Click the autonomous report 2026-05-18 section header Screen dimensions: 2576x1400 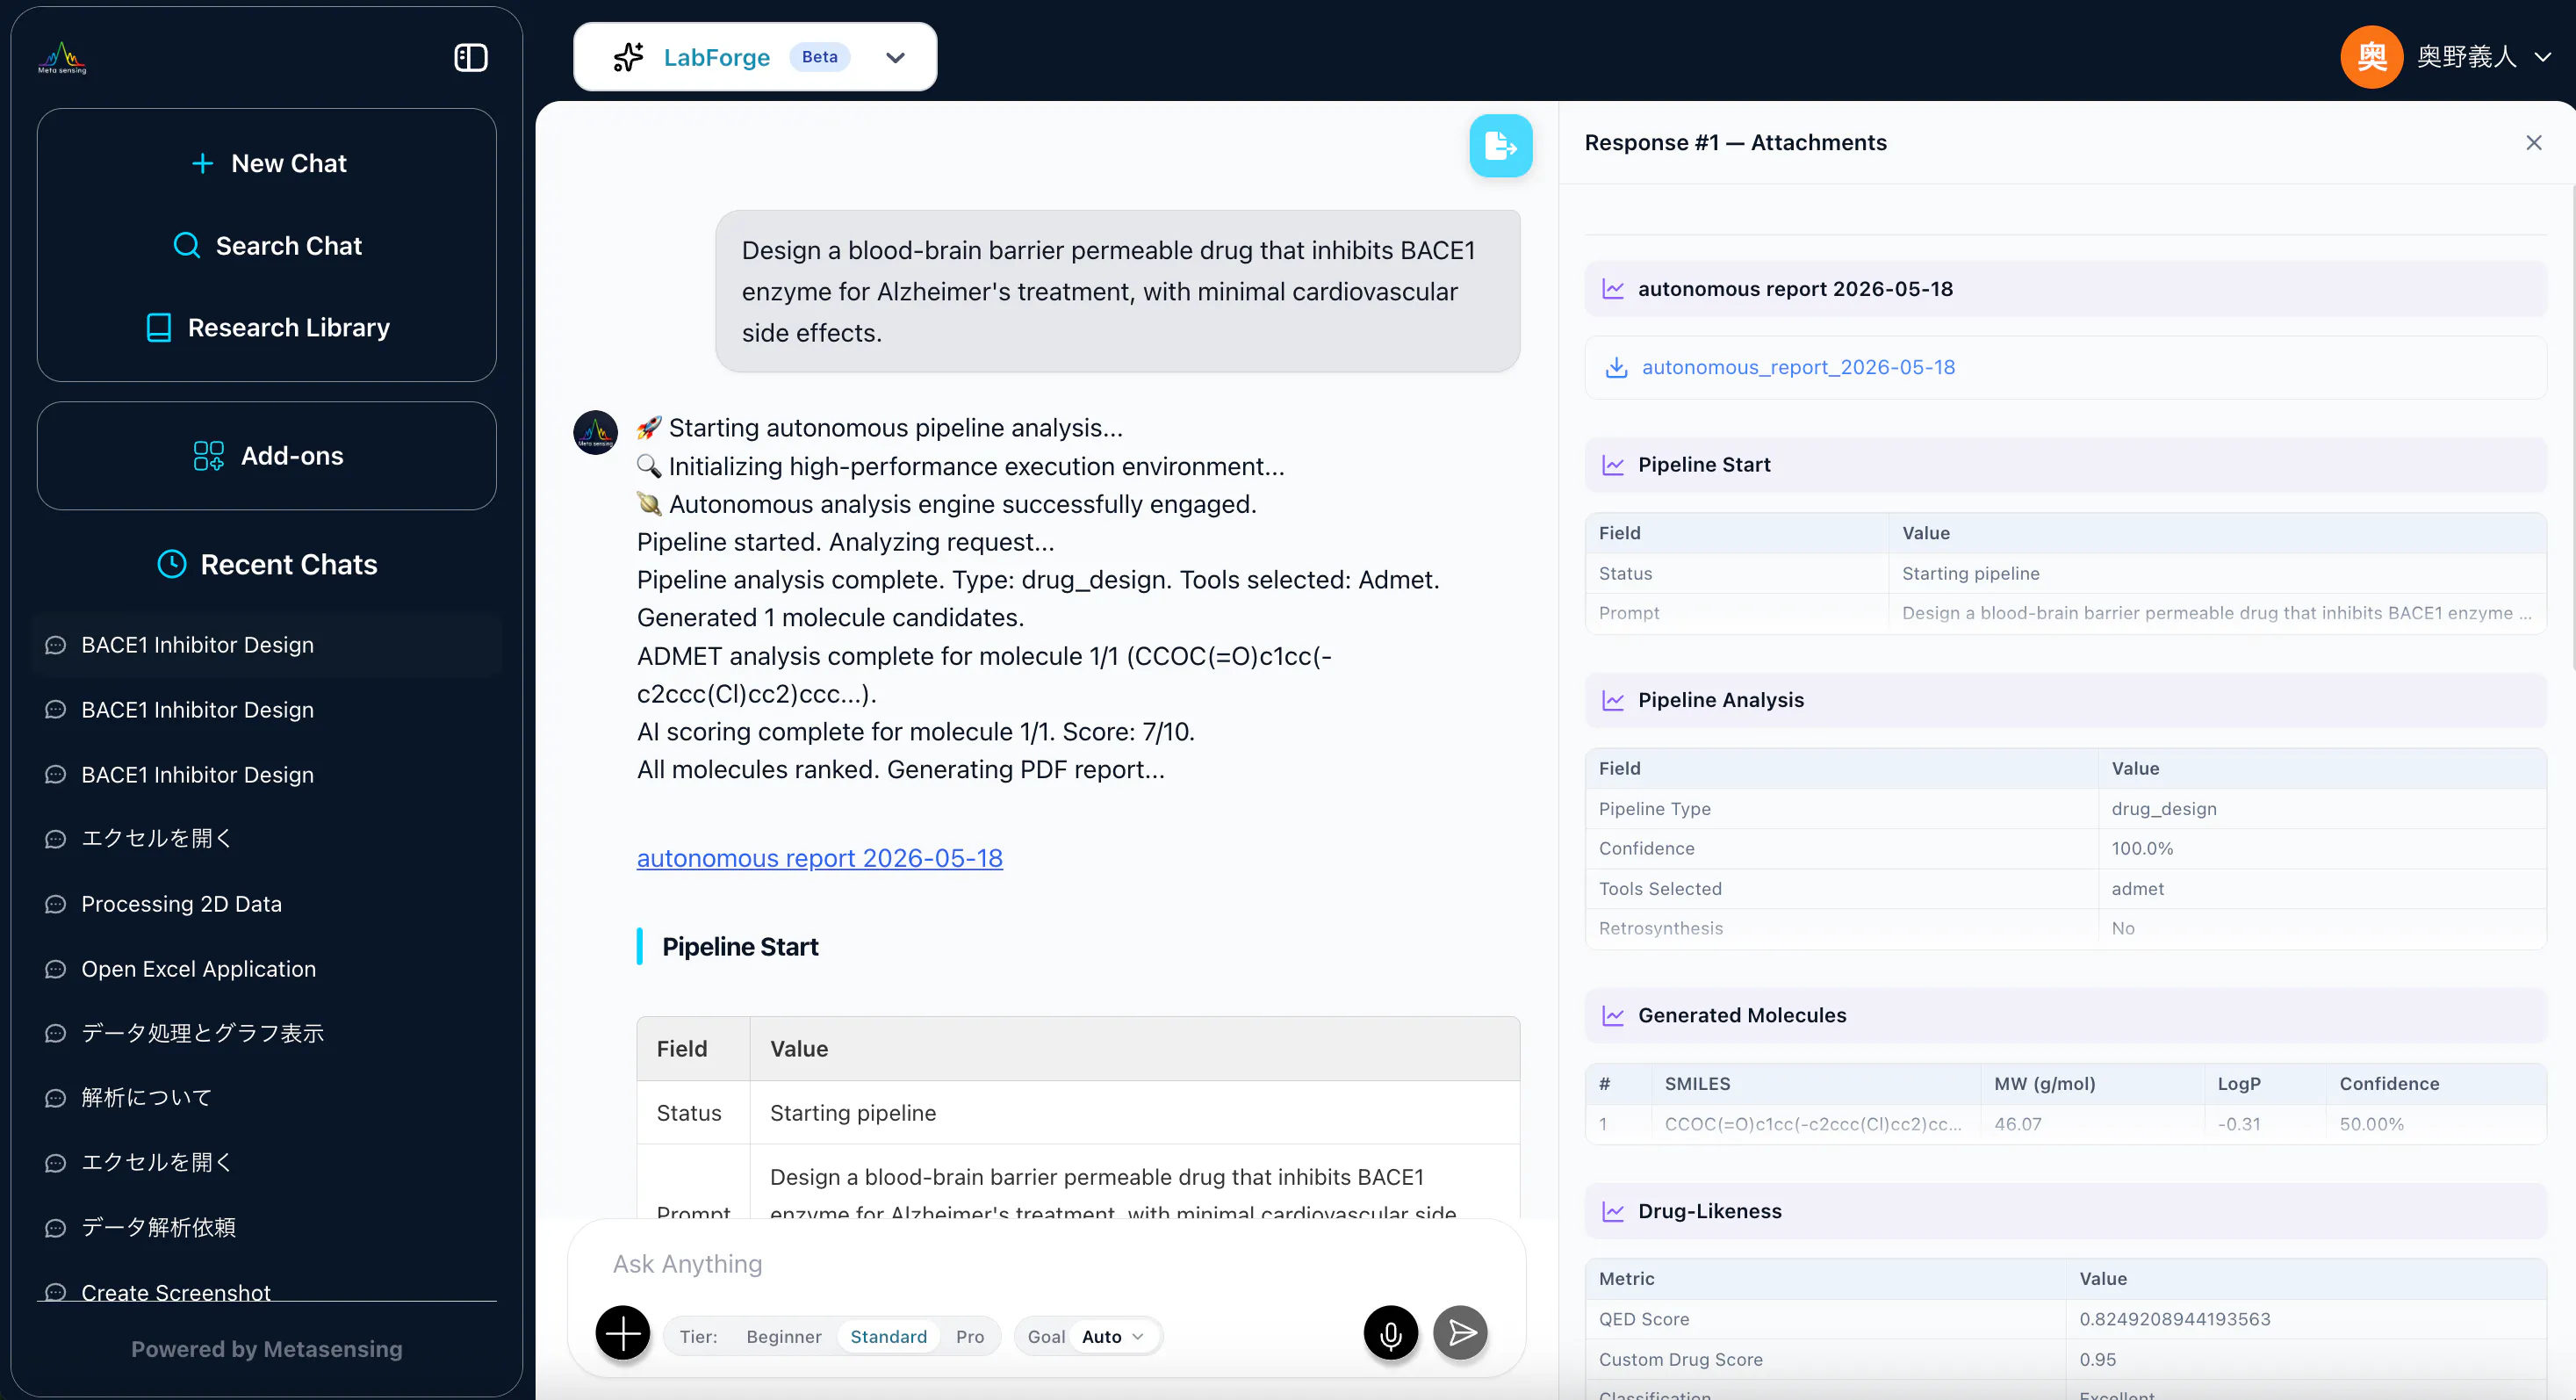point(2065,289)
